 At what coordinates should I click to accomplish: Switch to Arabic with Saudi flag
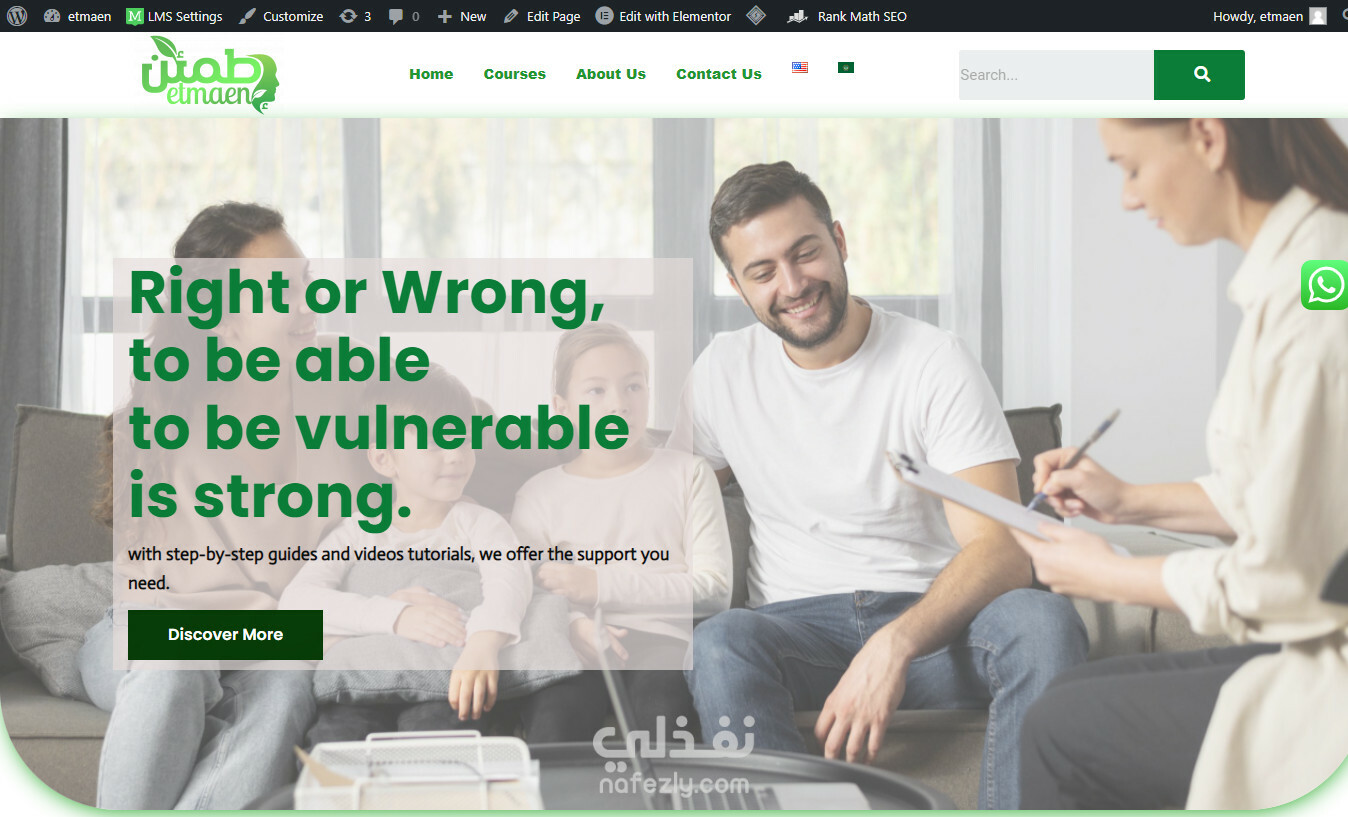(846, 67)
